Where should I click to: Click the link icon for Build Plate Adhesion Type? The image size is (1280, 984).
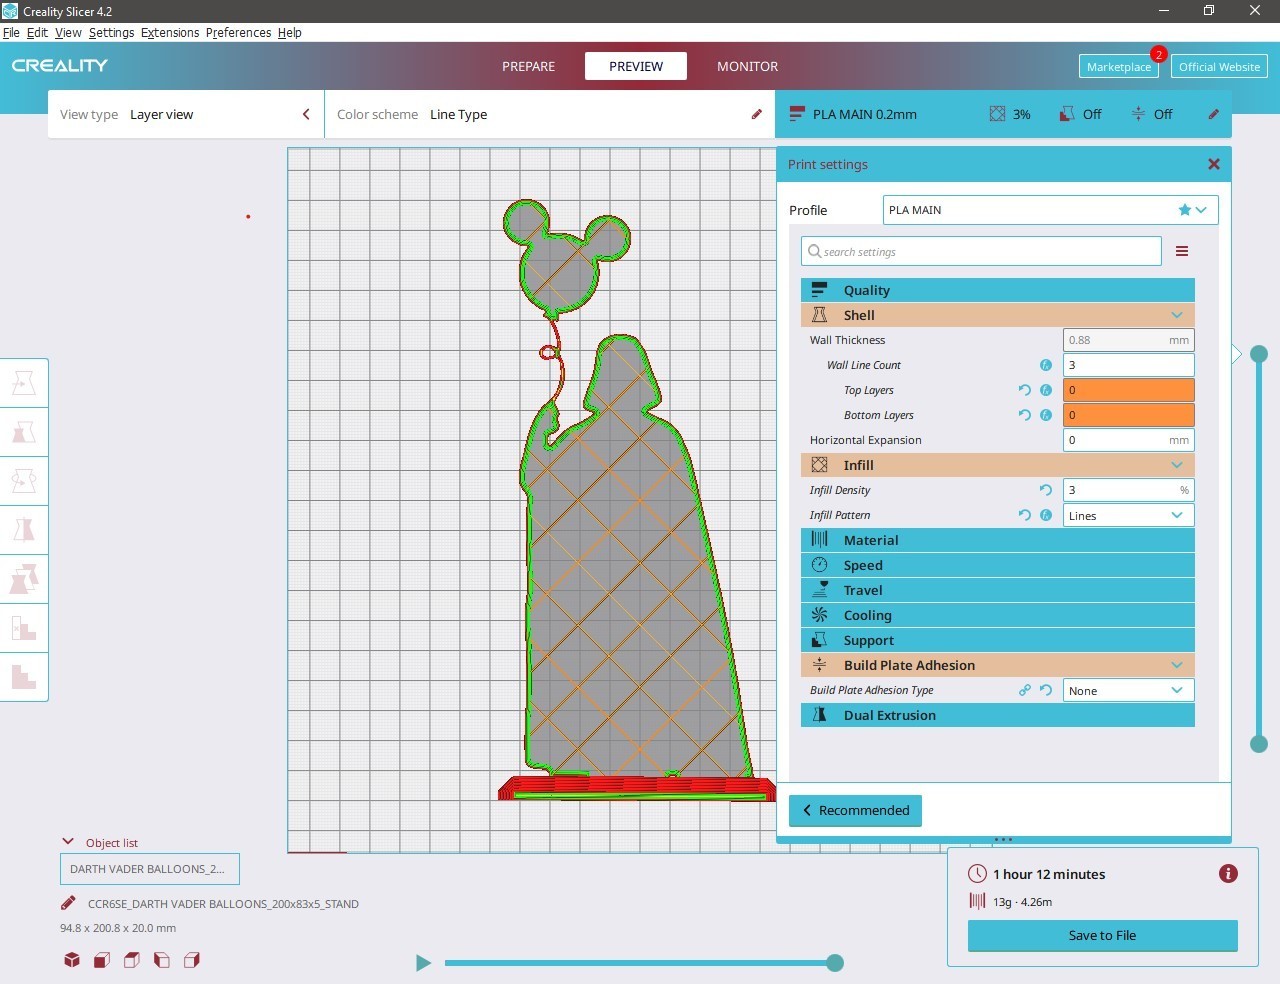tap(1025, 690)
